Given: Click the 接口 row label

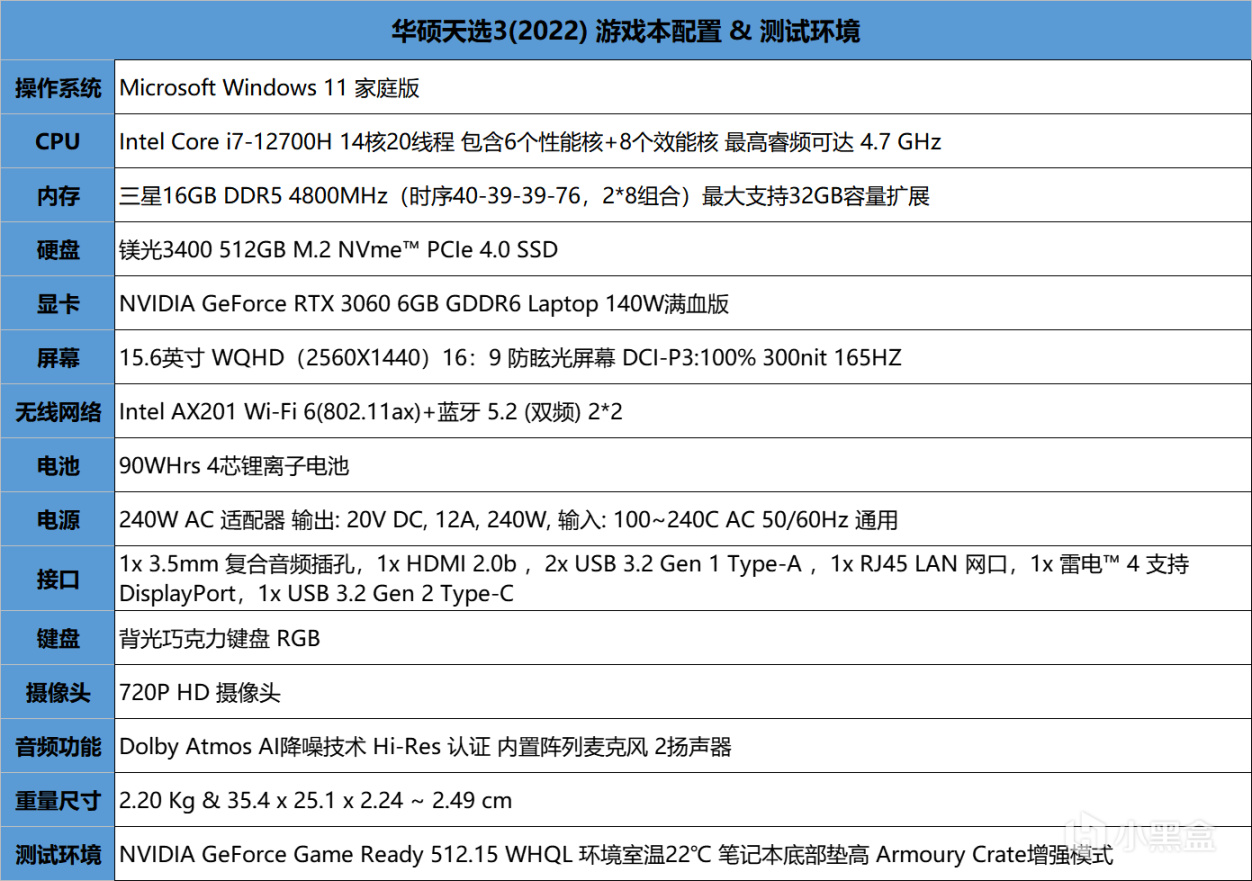Looking at the screenshot, I should click(x=58, y=579).
